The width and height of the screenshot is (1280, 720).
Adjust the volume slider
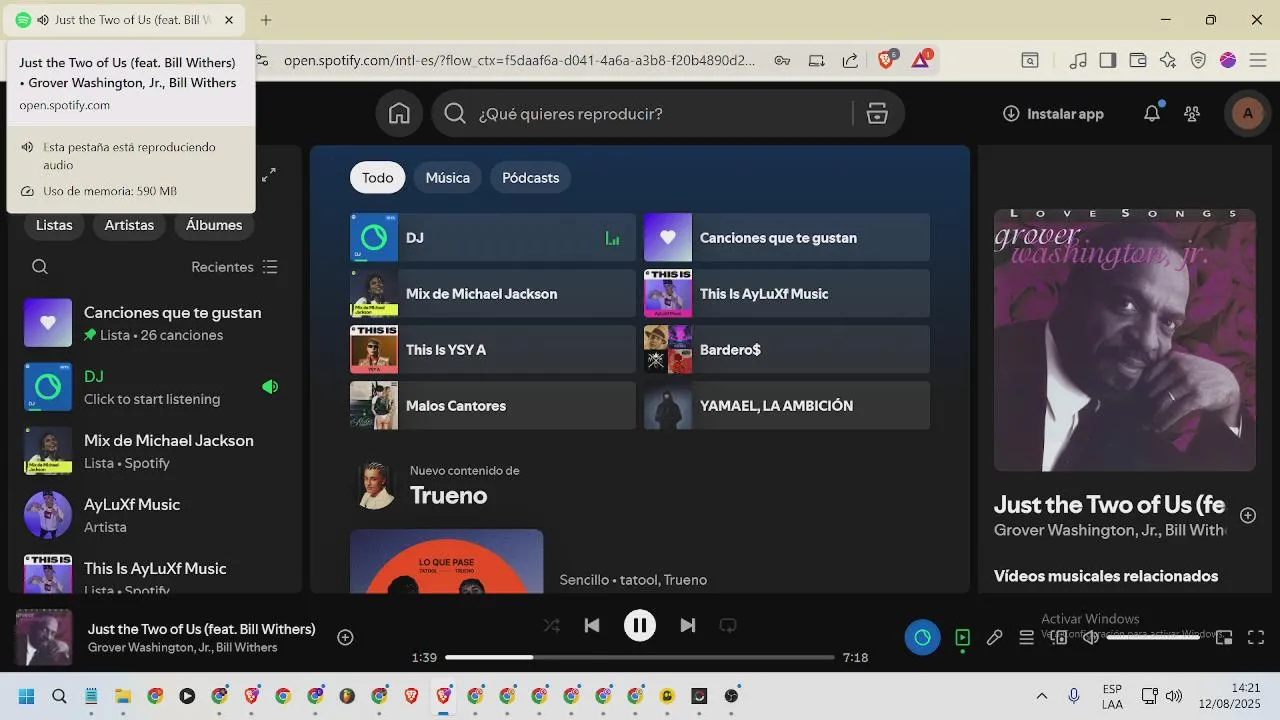tap(1153, 637)
